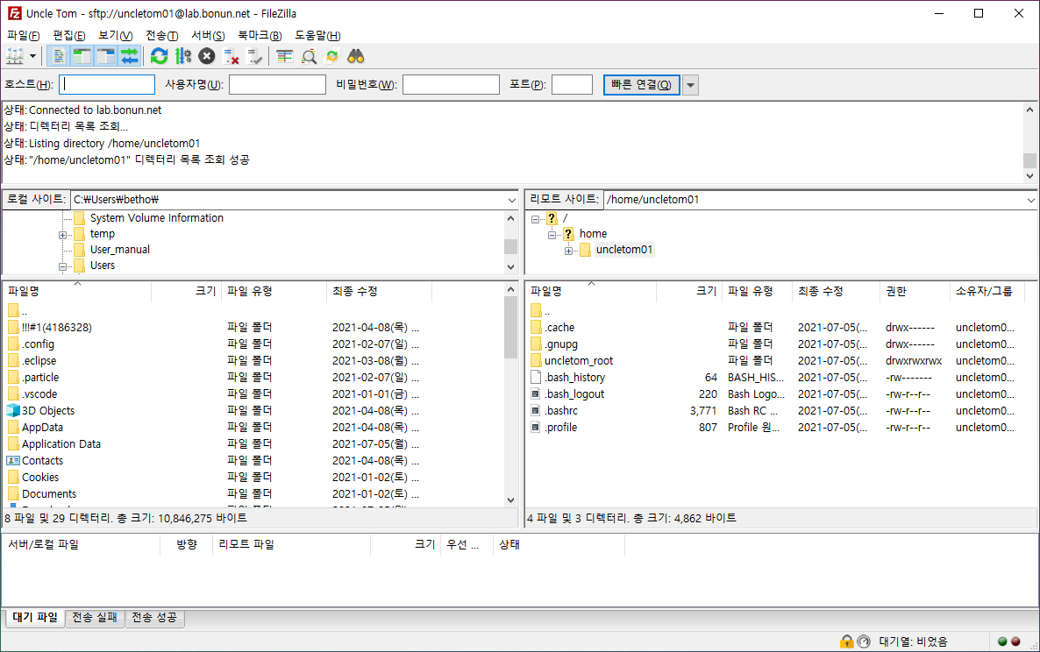Sort remote files by 권한 column
Screen dimensions: 1040x652
tap(915, 291)
